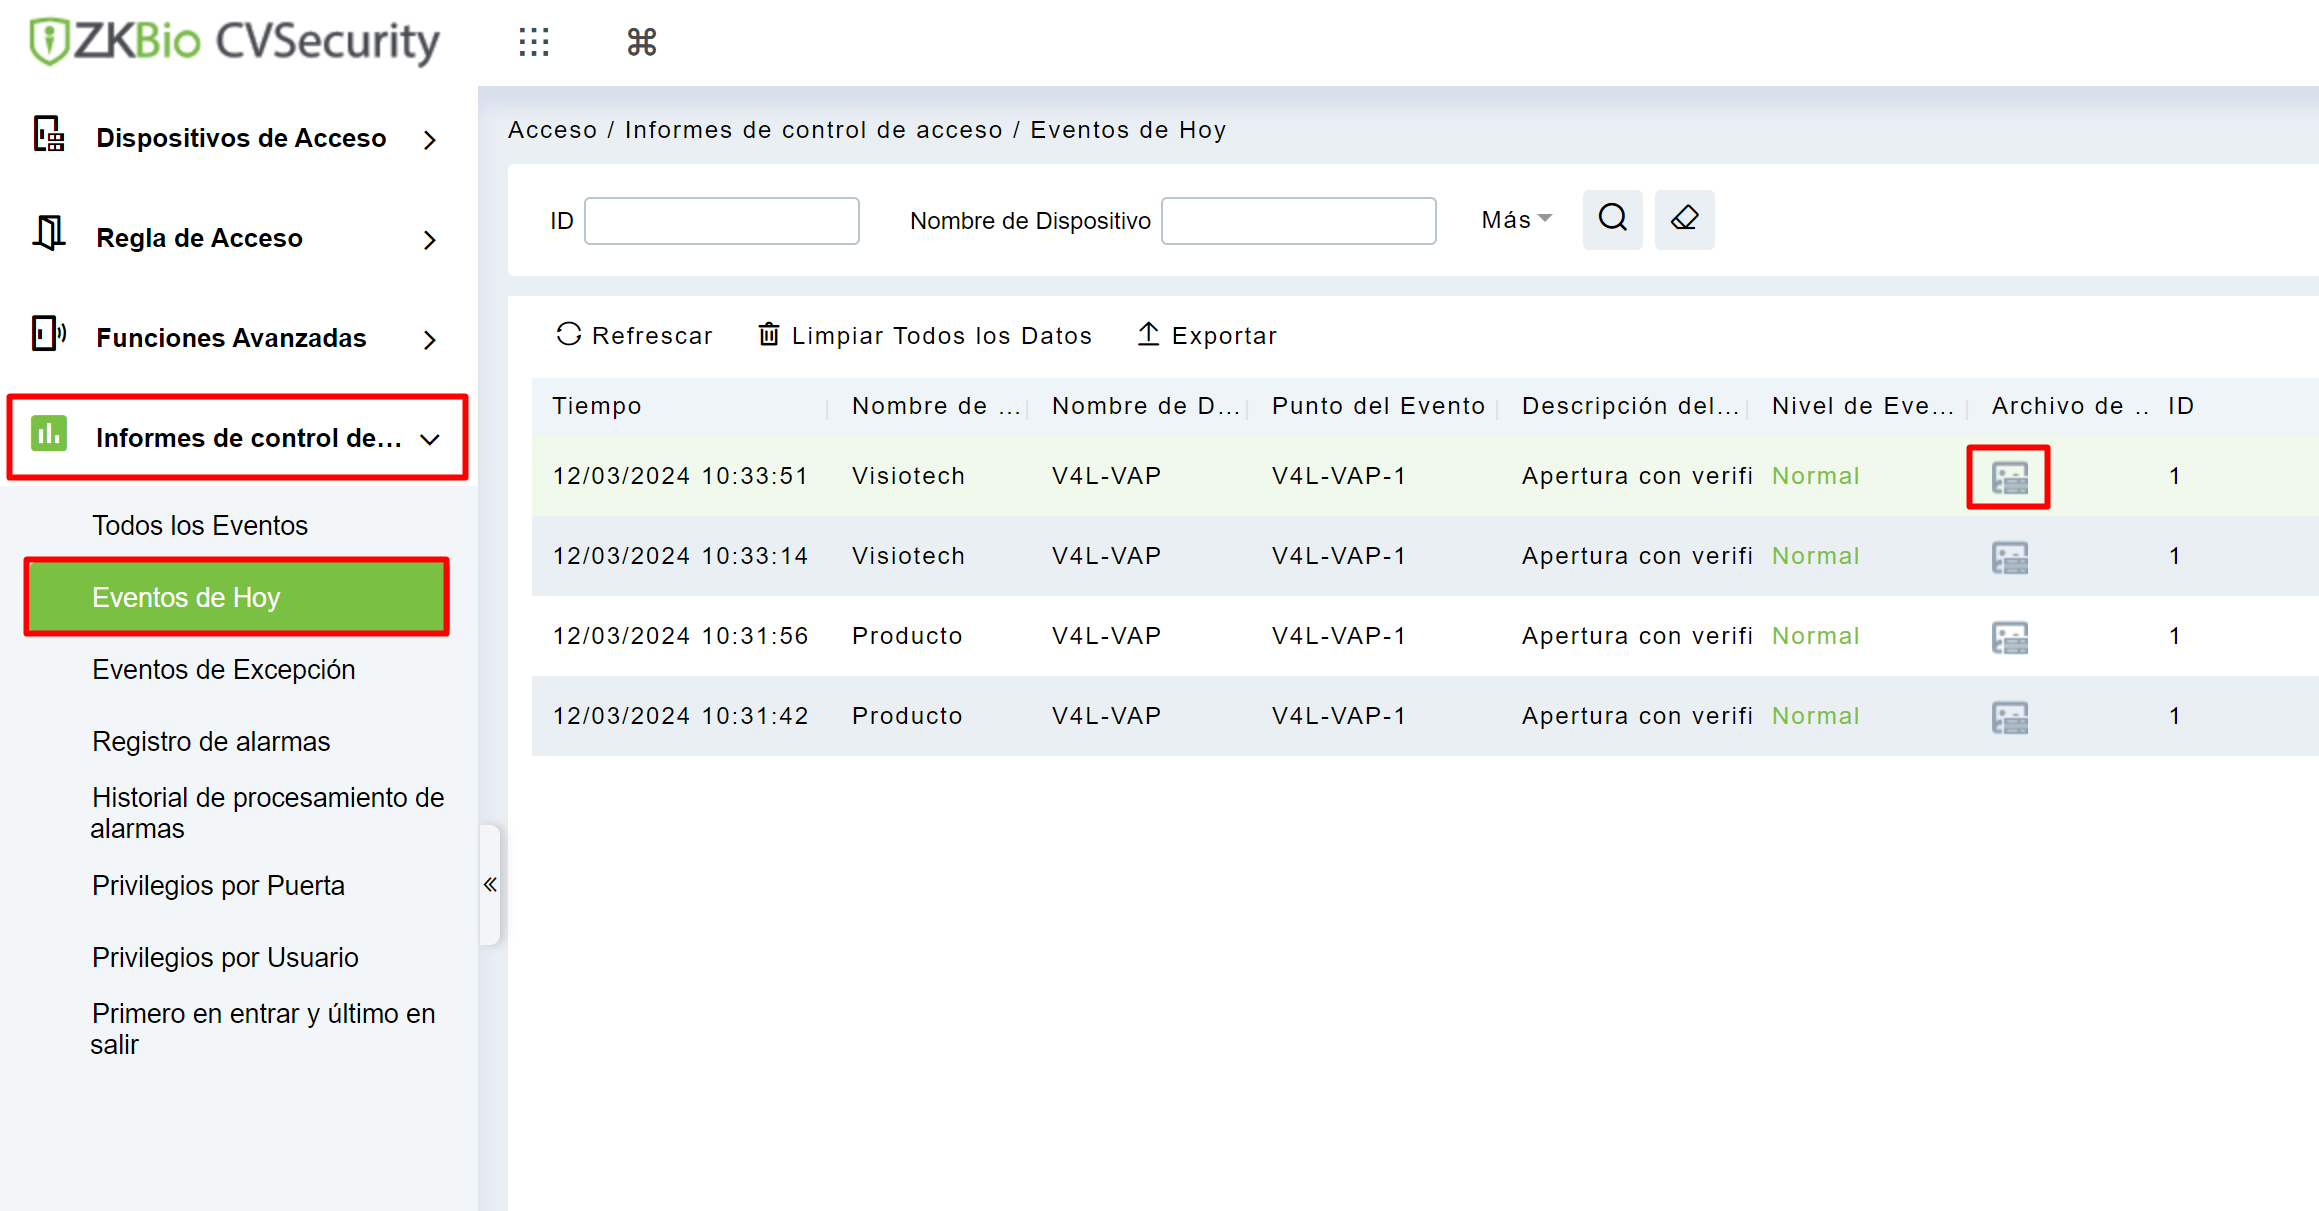
Task: Click the magnifier search button
Action: pos(1612,219)
